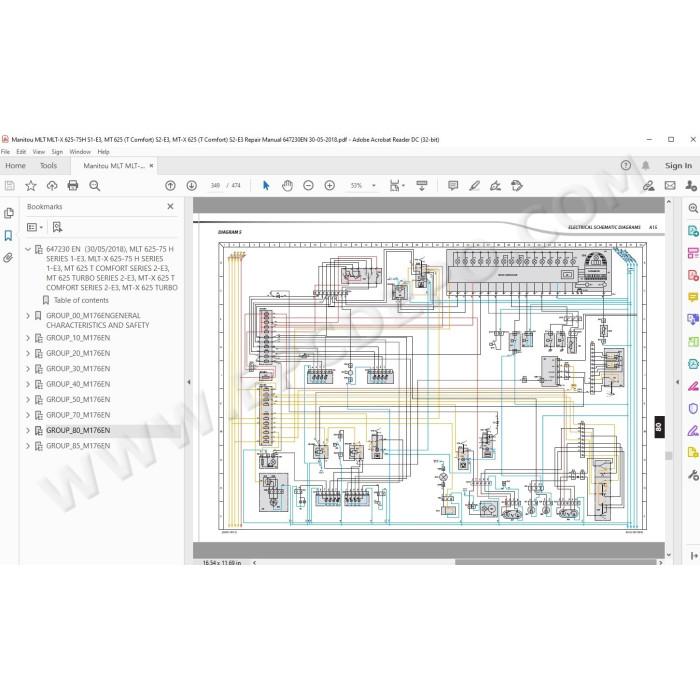Open the Window menu
Viewport: 700px width, 700px height.
pyautogui.click(x=80, y=152)
